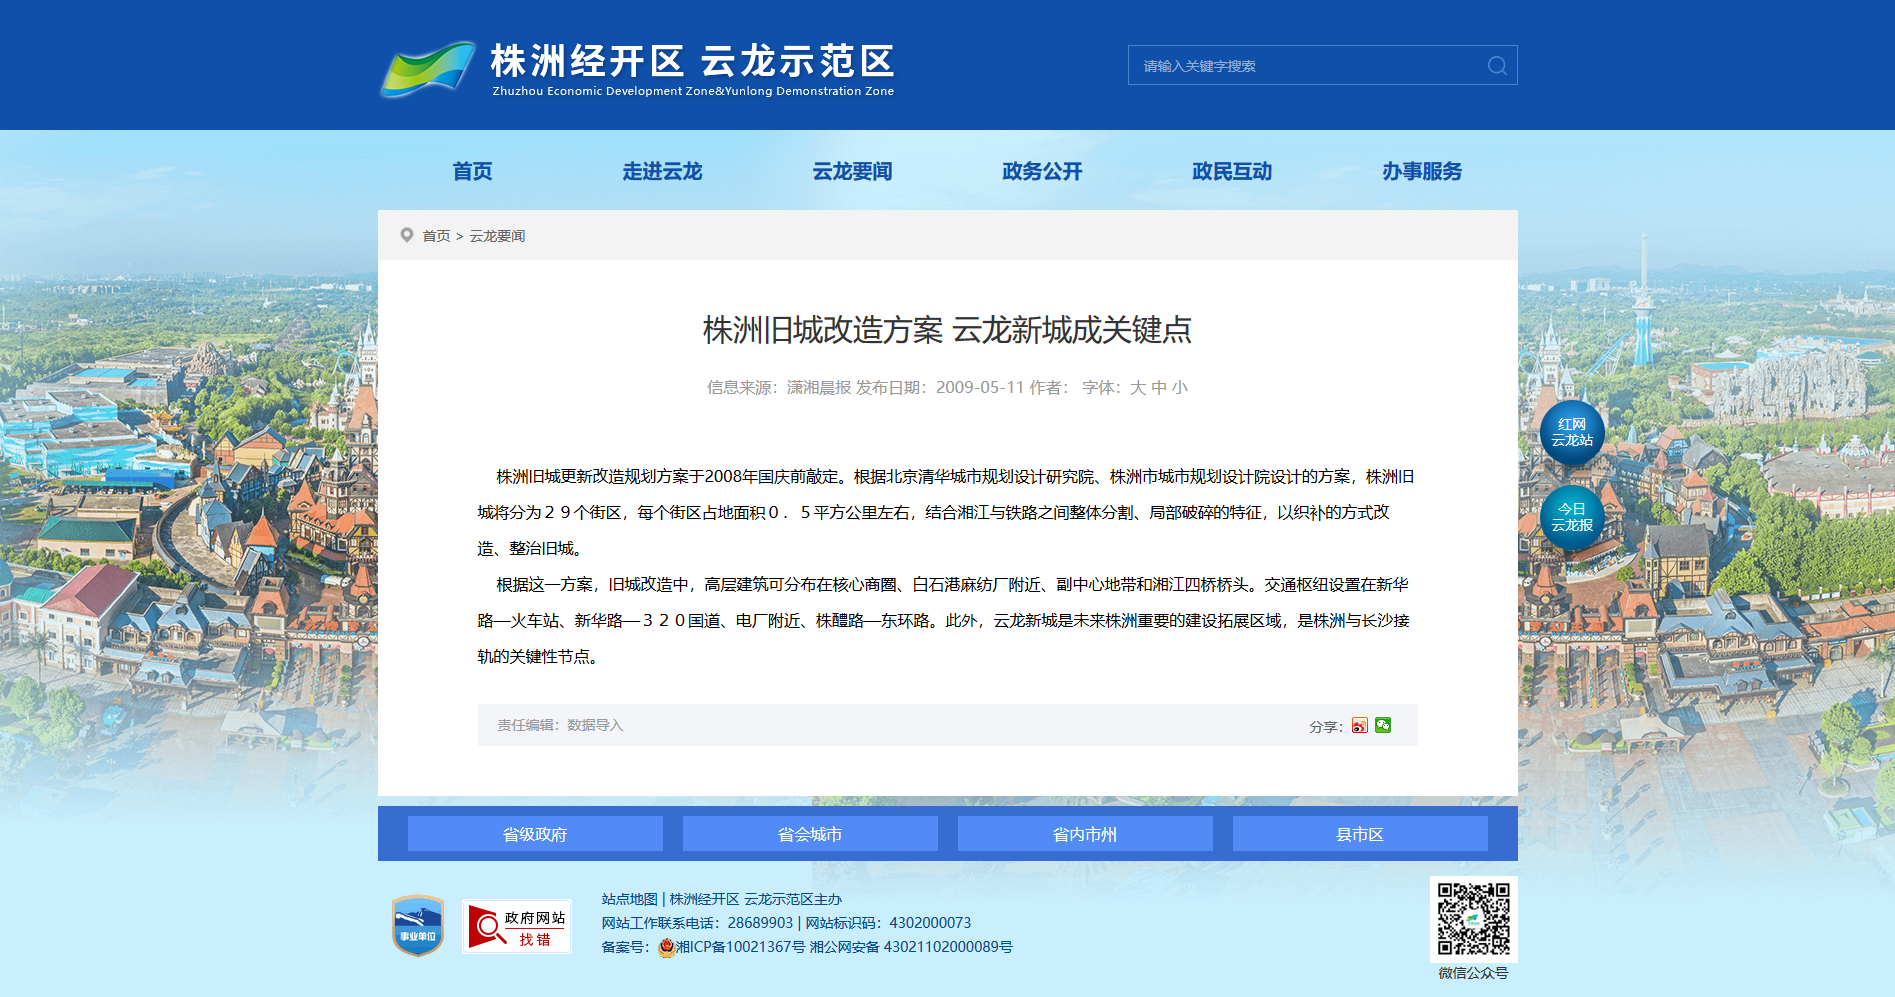Expand the 省级政府 links list
Viewport: 1895px width, 997px height.
click(535, 834)
